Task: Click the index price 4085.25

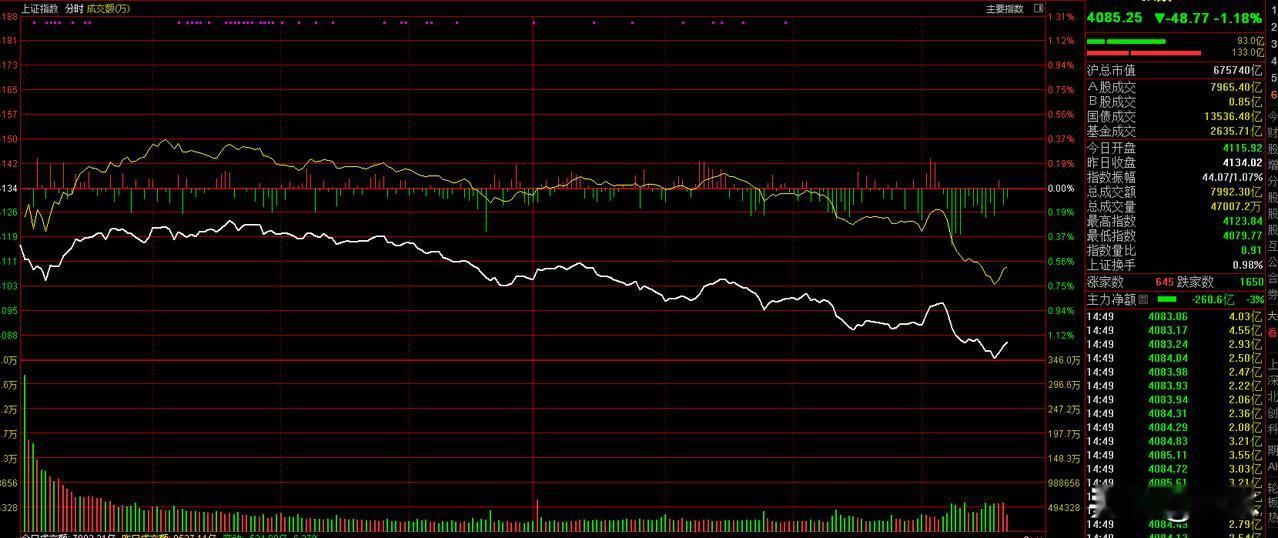Action: pyautogui.click(x=1116, y=17)
